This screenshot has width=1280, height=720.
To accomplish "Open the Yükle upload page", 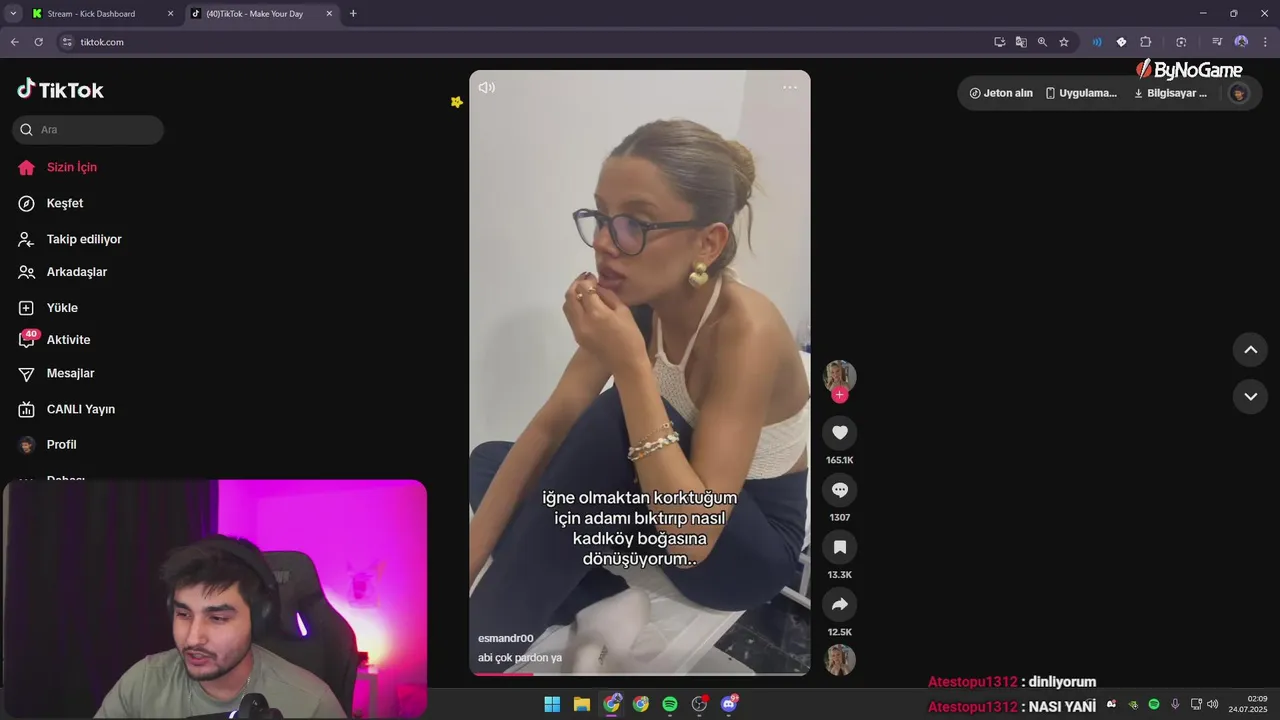I will coord(48,308).
